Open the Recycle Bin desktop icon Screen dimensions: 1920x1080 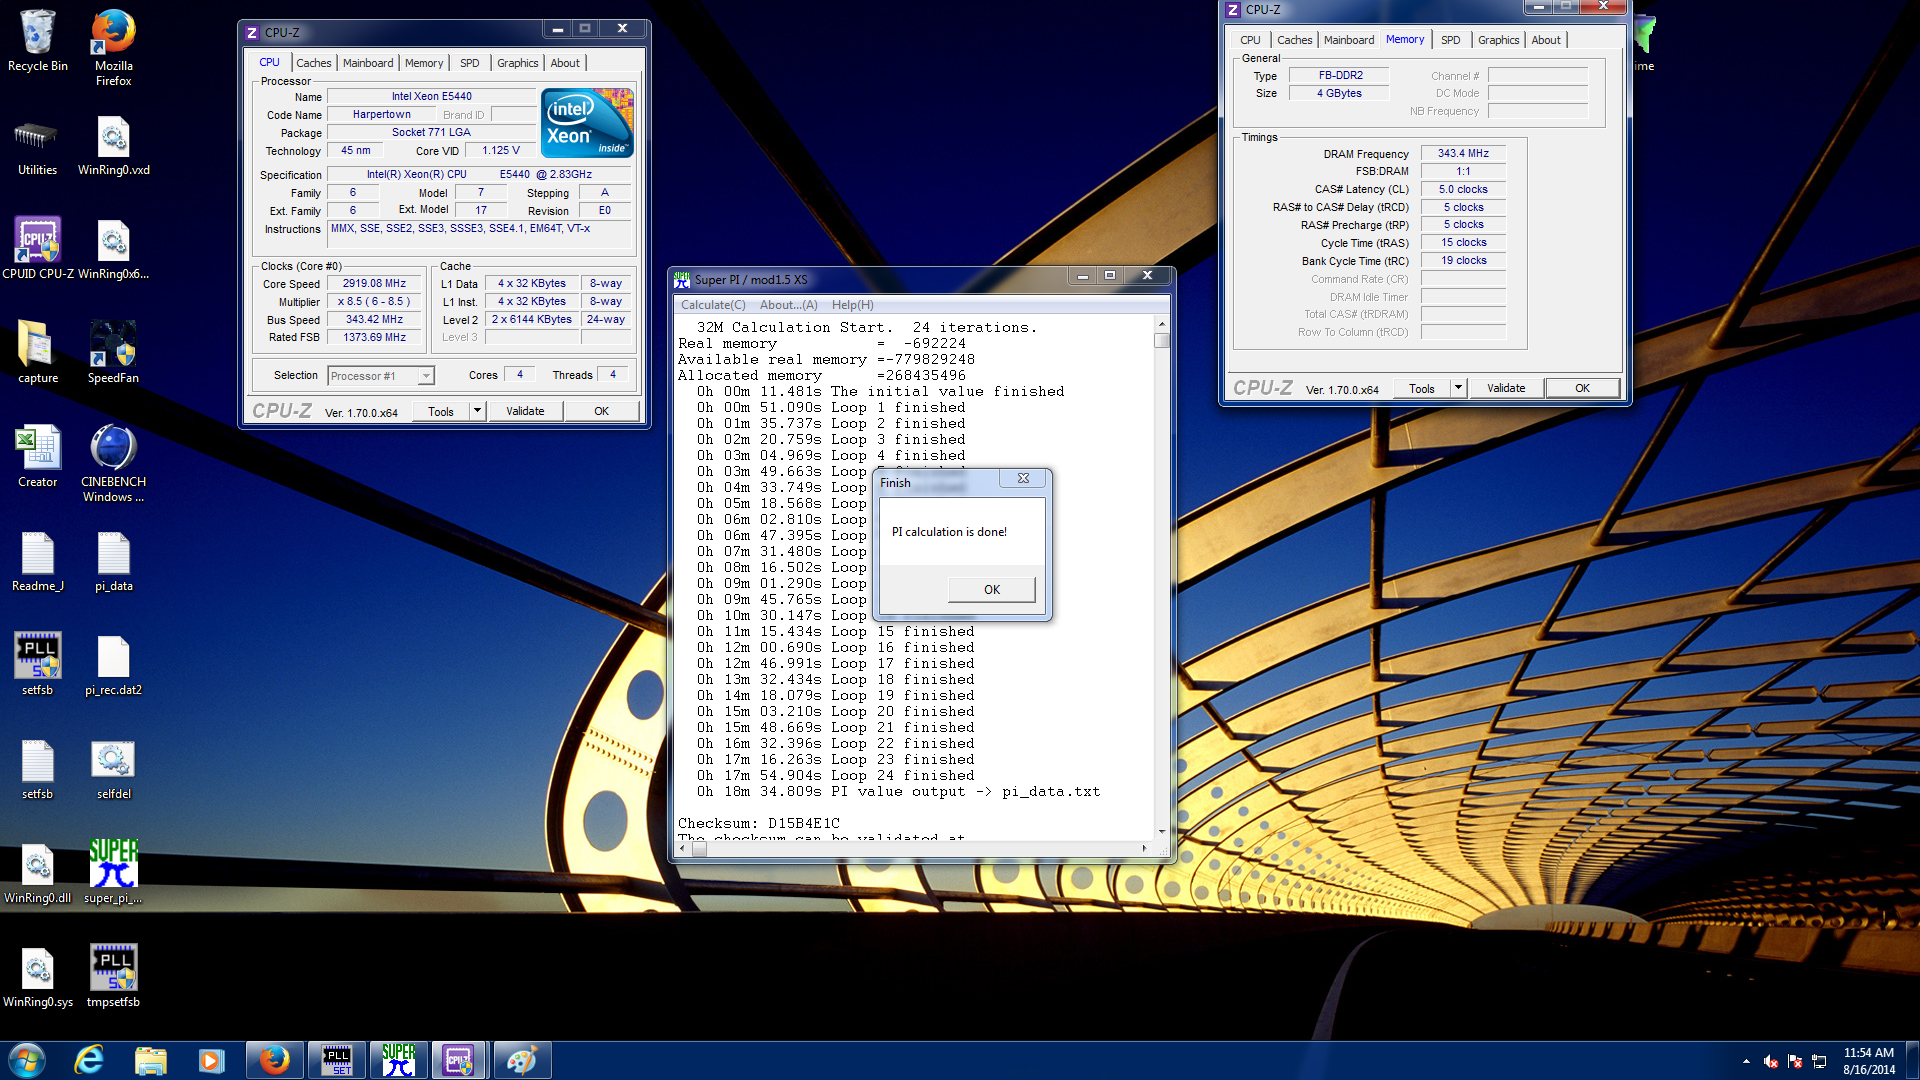38,40
